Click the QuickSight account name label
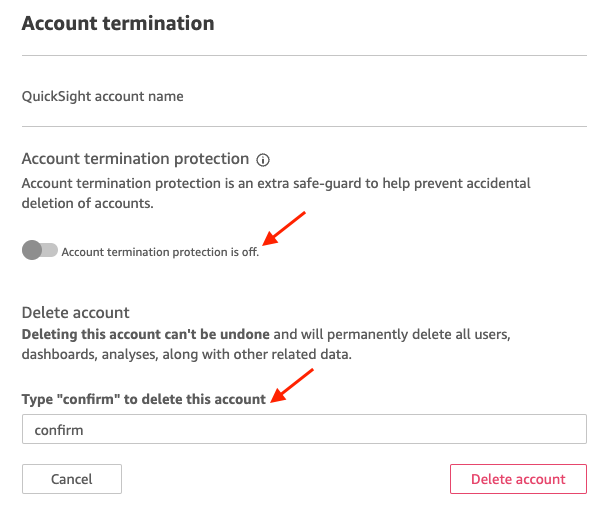 click(x=102, y=96)
